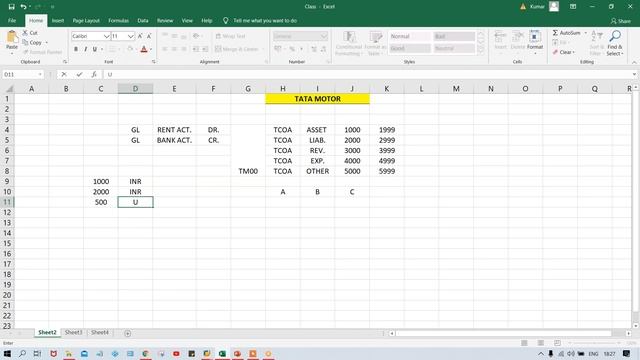Open Find & Select magnifier
640x360 pixels.
(615, 37)
